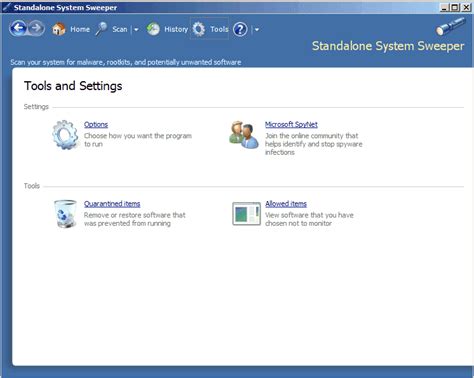Viewport: 474px width, 378px height.
Task: Minimize the Standalone System Sweeper window
Action: point(444,7)
